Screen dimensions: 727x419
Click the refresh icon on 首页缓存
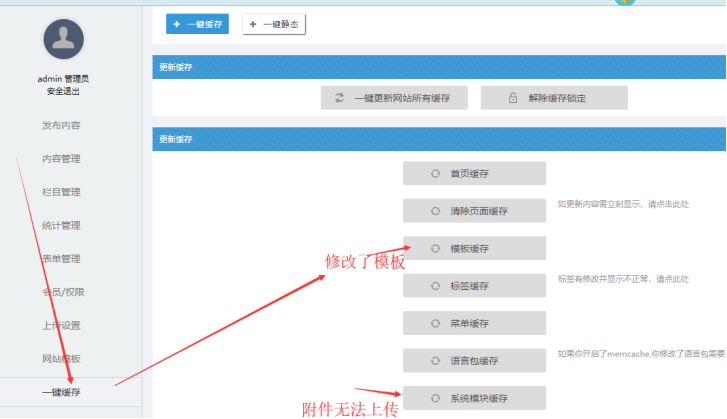click(435, 174)
